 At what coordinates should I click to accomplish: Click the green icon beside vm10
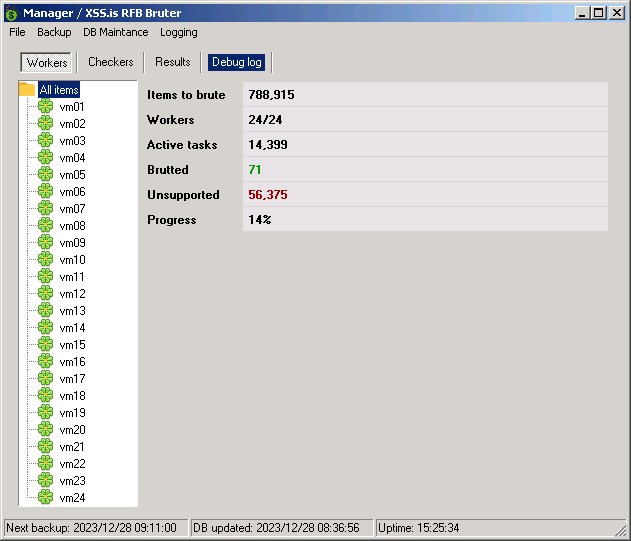[45, 259]
